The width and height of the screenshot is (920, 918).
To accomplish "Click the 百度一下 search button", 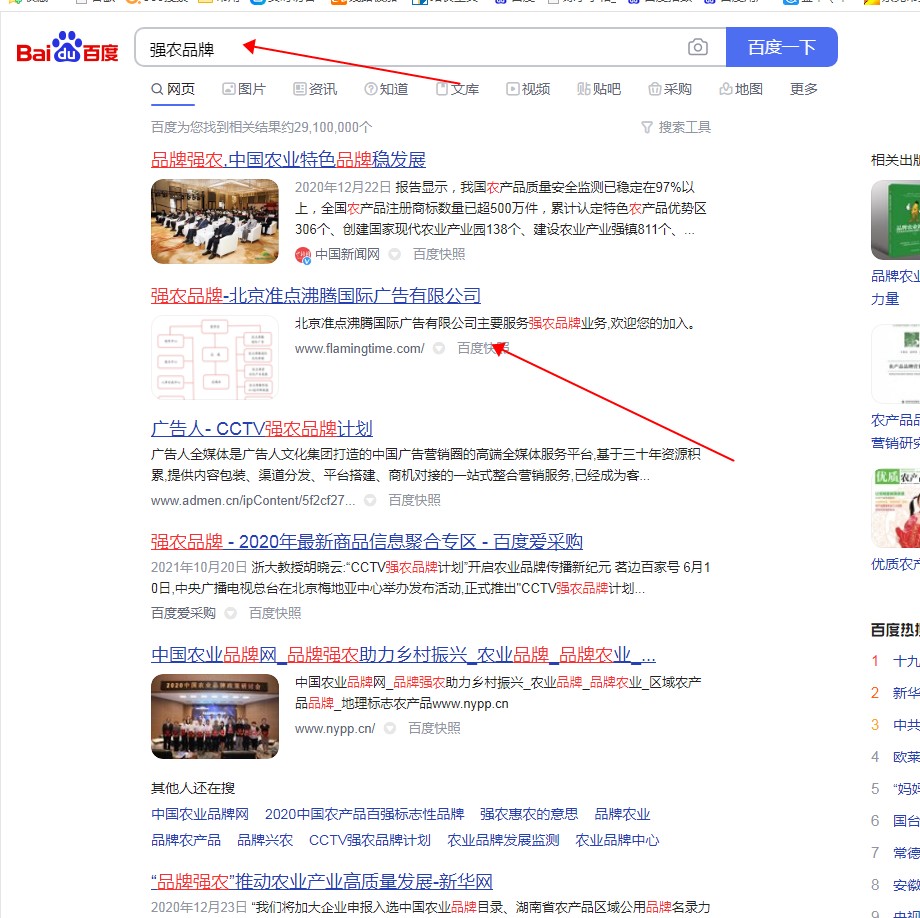I will click(782, 47).
